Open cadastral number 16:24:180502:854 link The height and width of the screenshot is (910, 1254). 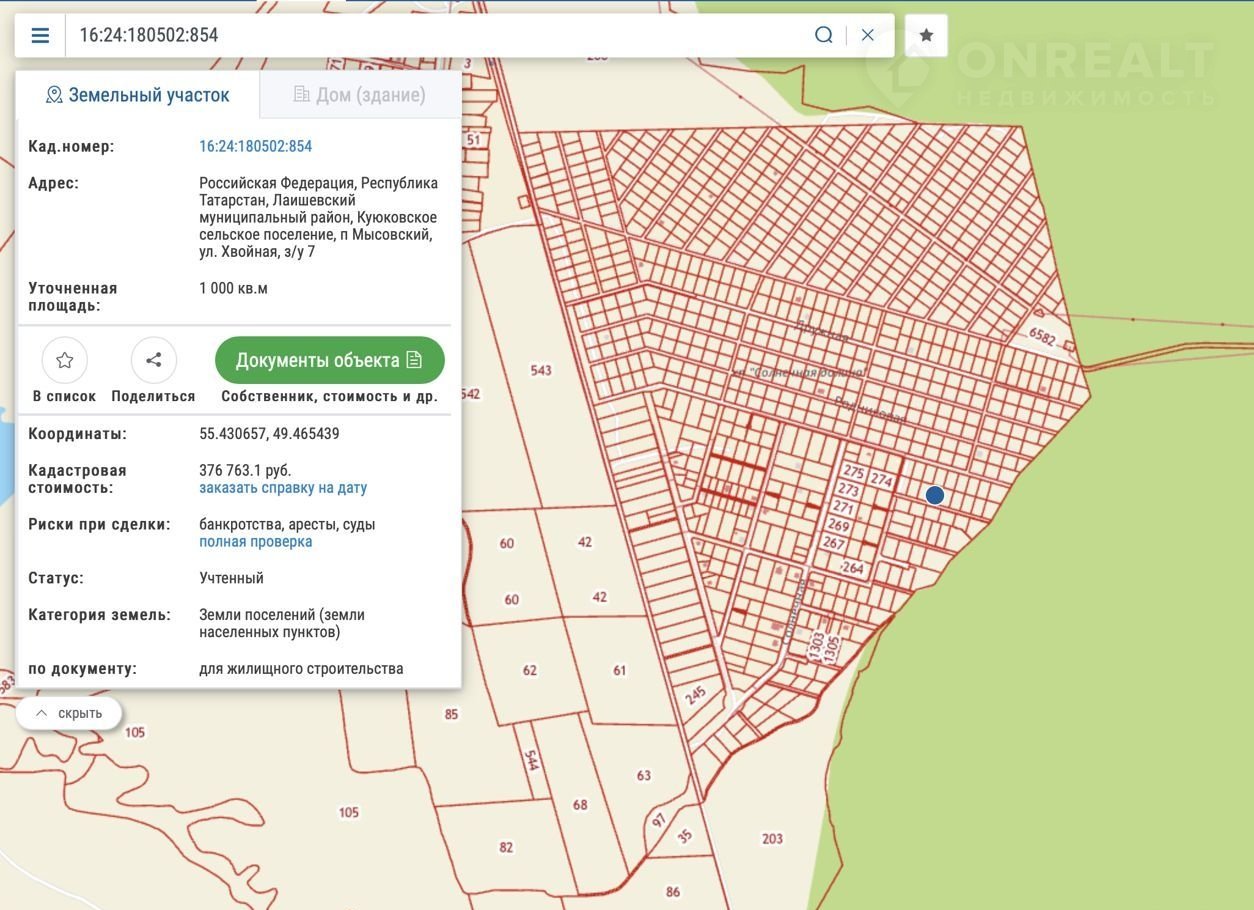click(255, 146)
